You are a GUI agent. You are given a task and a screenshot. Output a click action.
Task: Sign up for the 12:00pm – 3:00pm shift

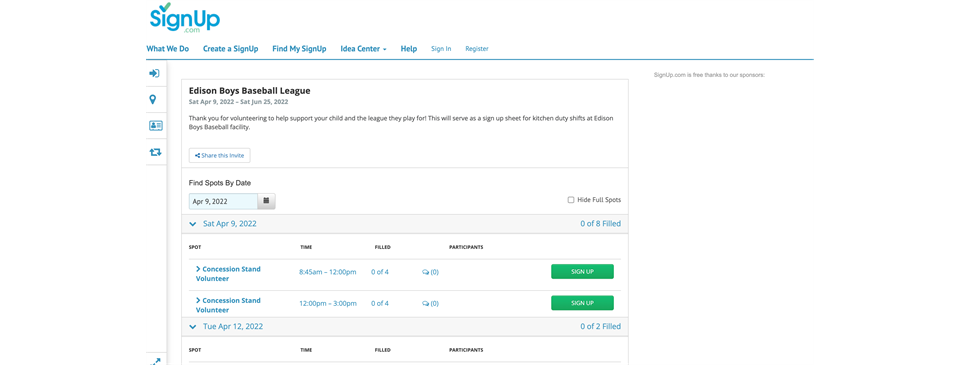582,303
